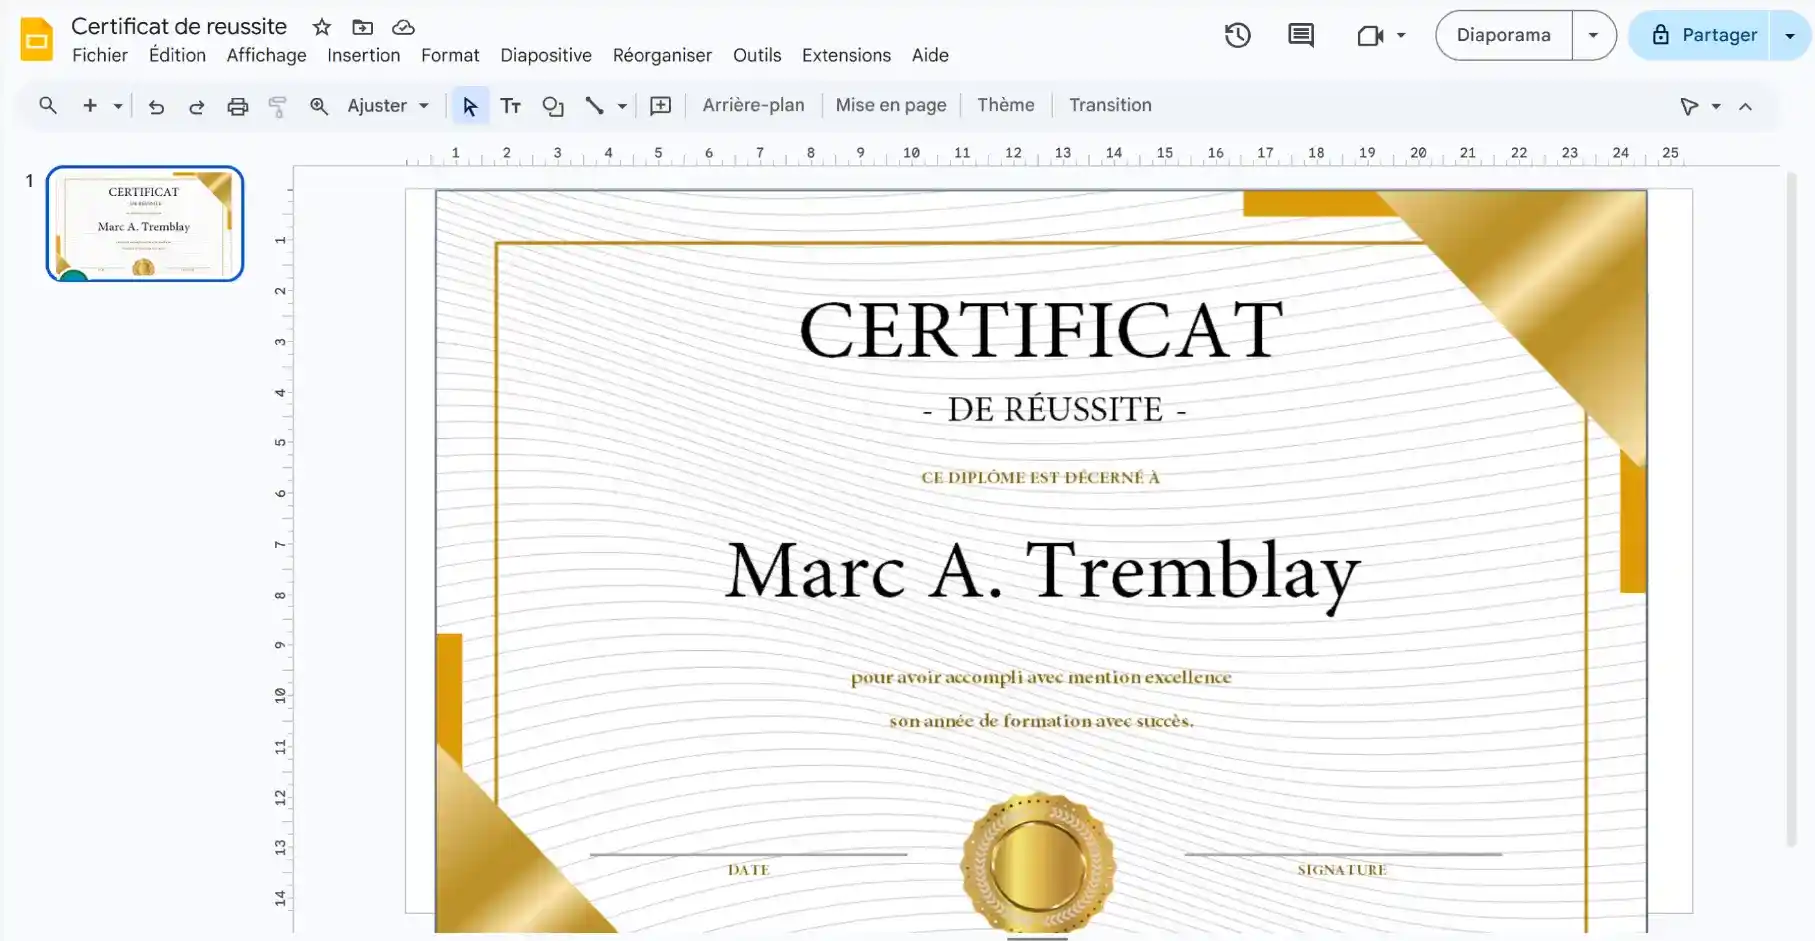Open the Thème panel
Viewport: 1815px width, 941px height.
[x=1006, y=105]
